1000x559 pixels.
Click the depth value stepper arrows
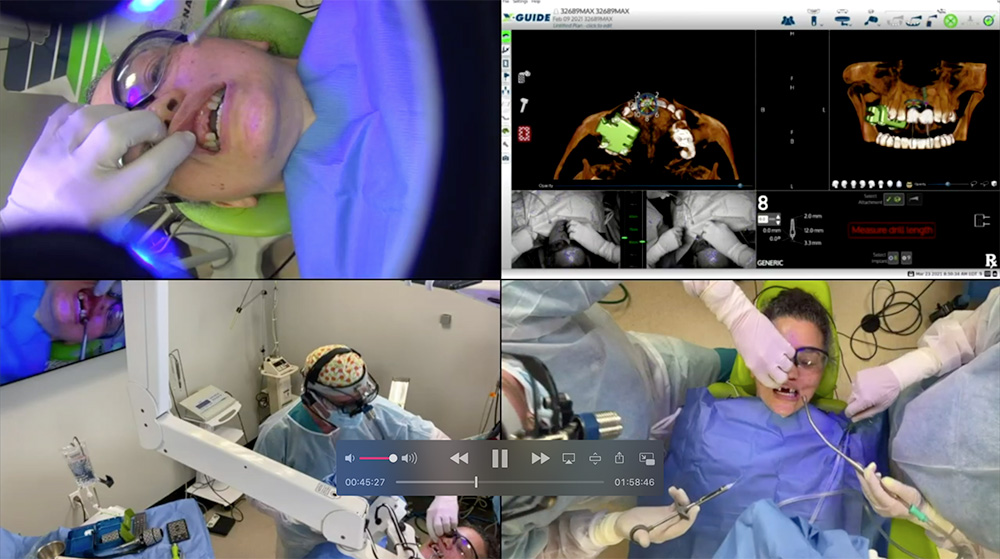777,219
